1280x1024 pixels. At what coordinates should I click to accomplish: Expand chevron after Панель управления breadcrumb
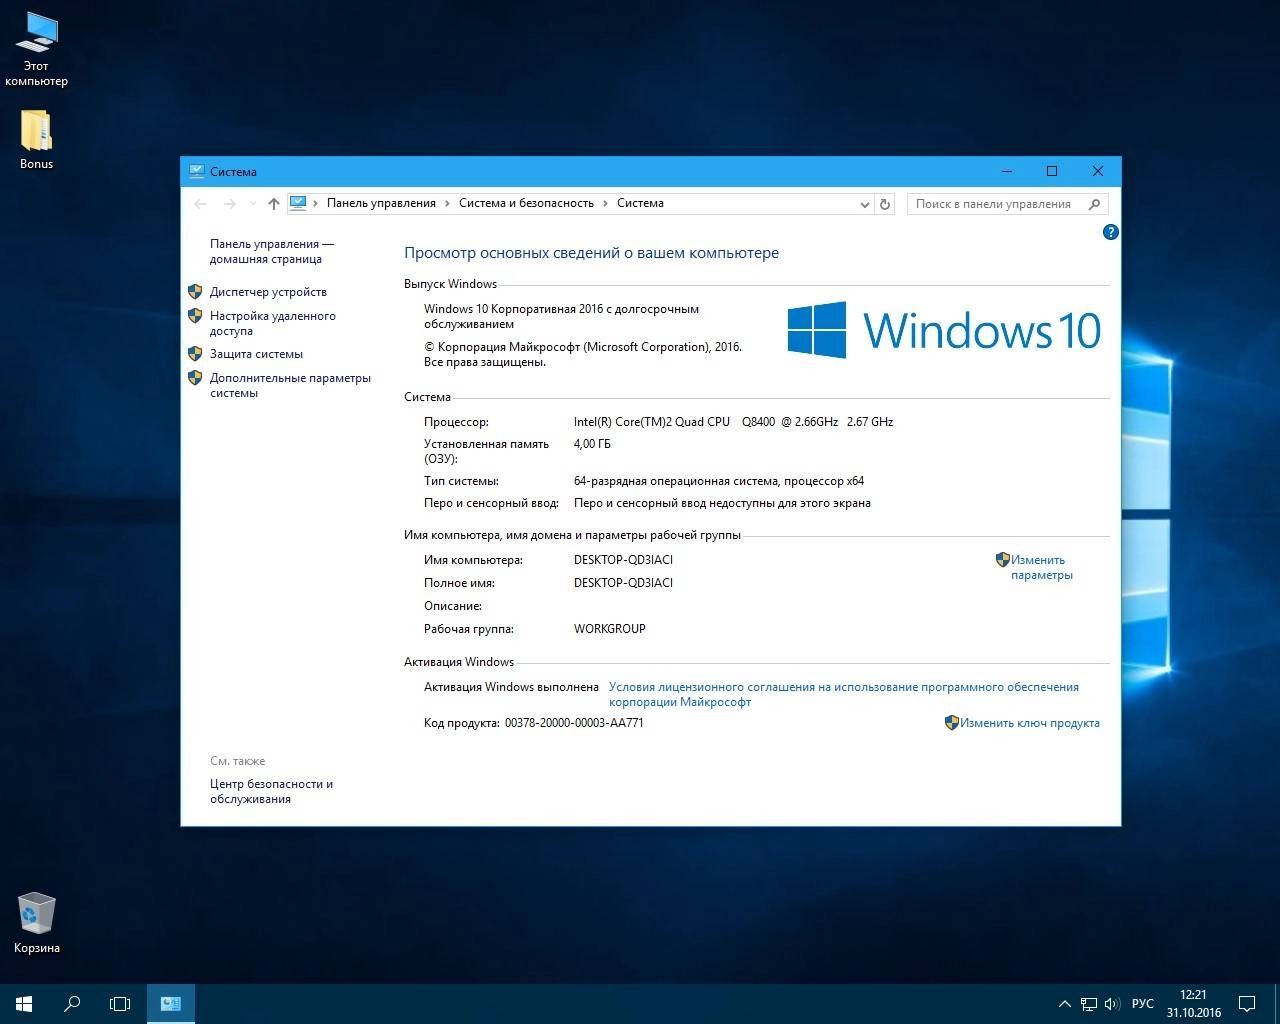tap(447, 203)
